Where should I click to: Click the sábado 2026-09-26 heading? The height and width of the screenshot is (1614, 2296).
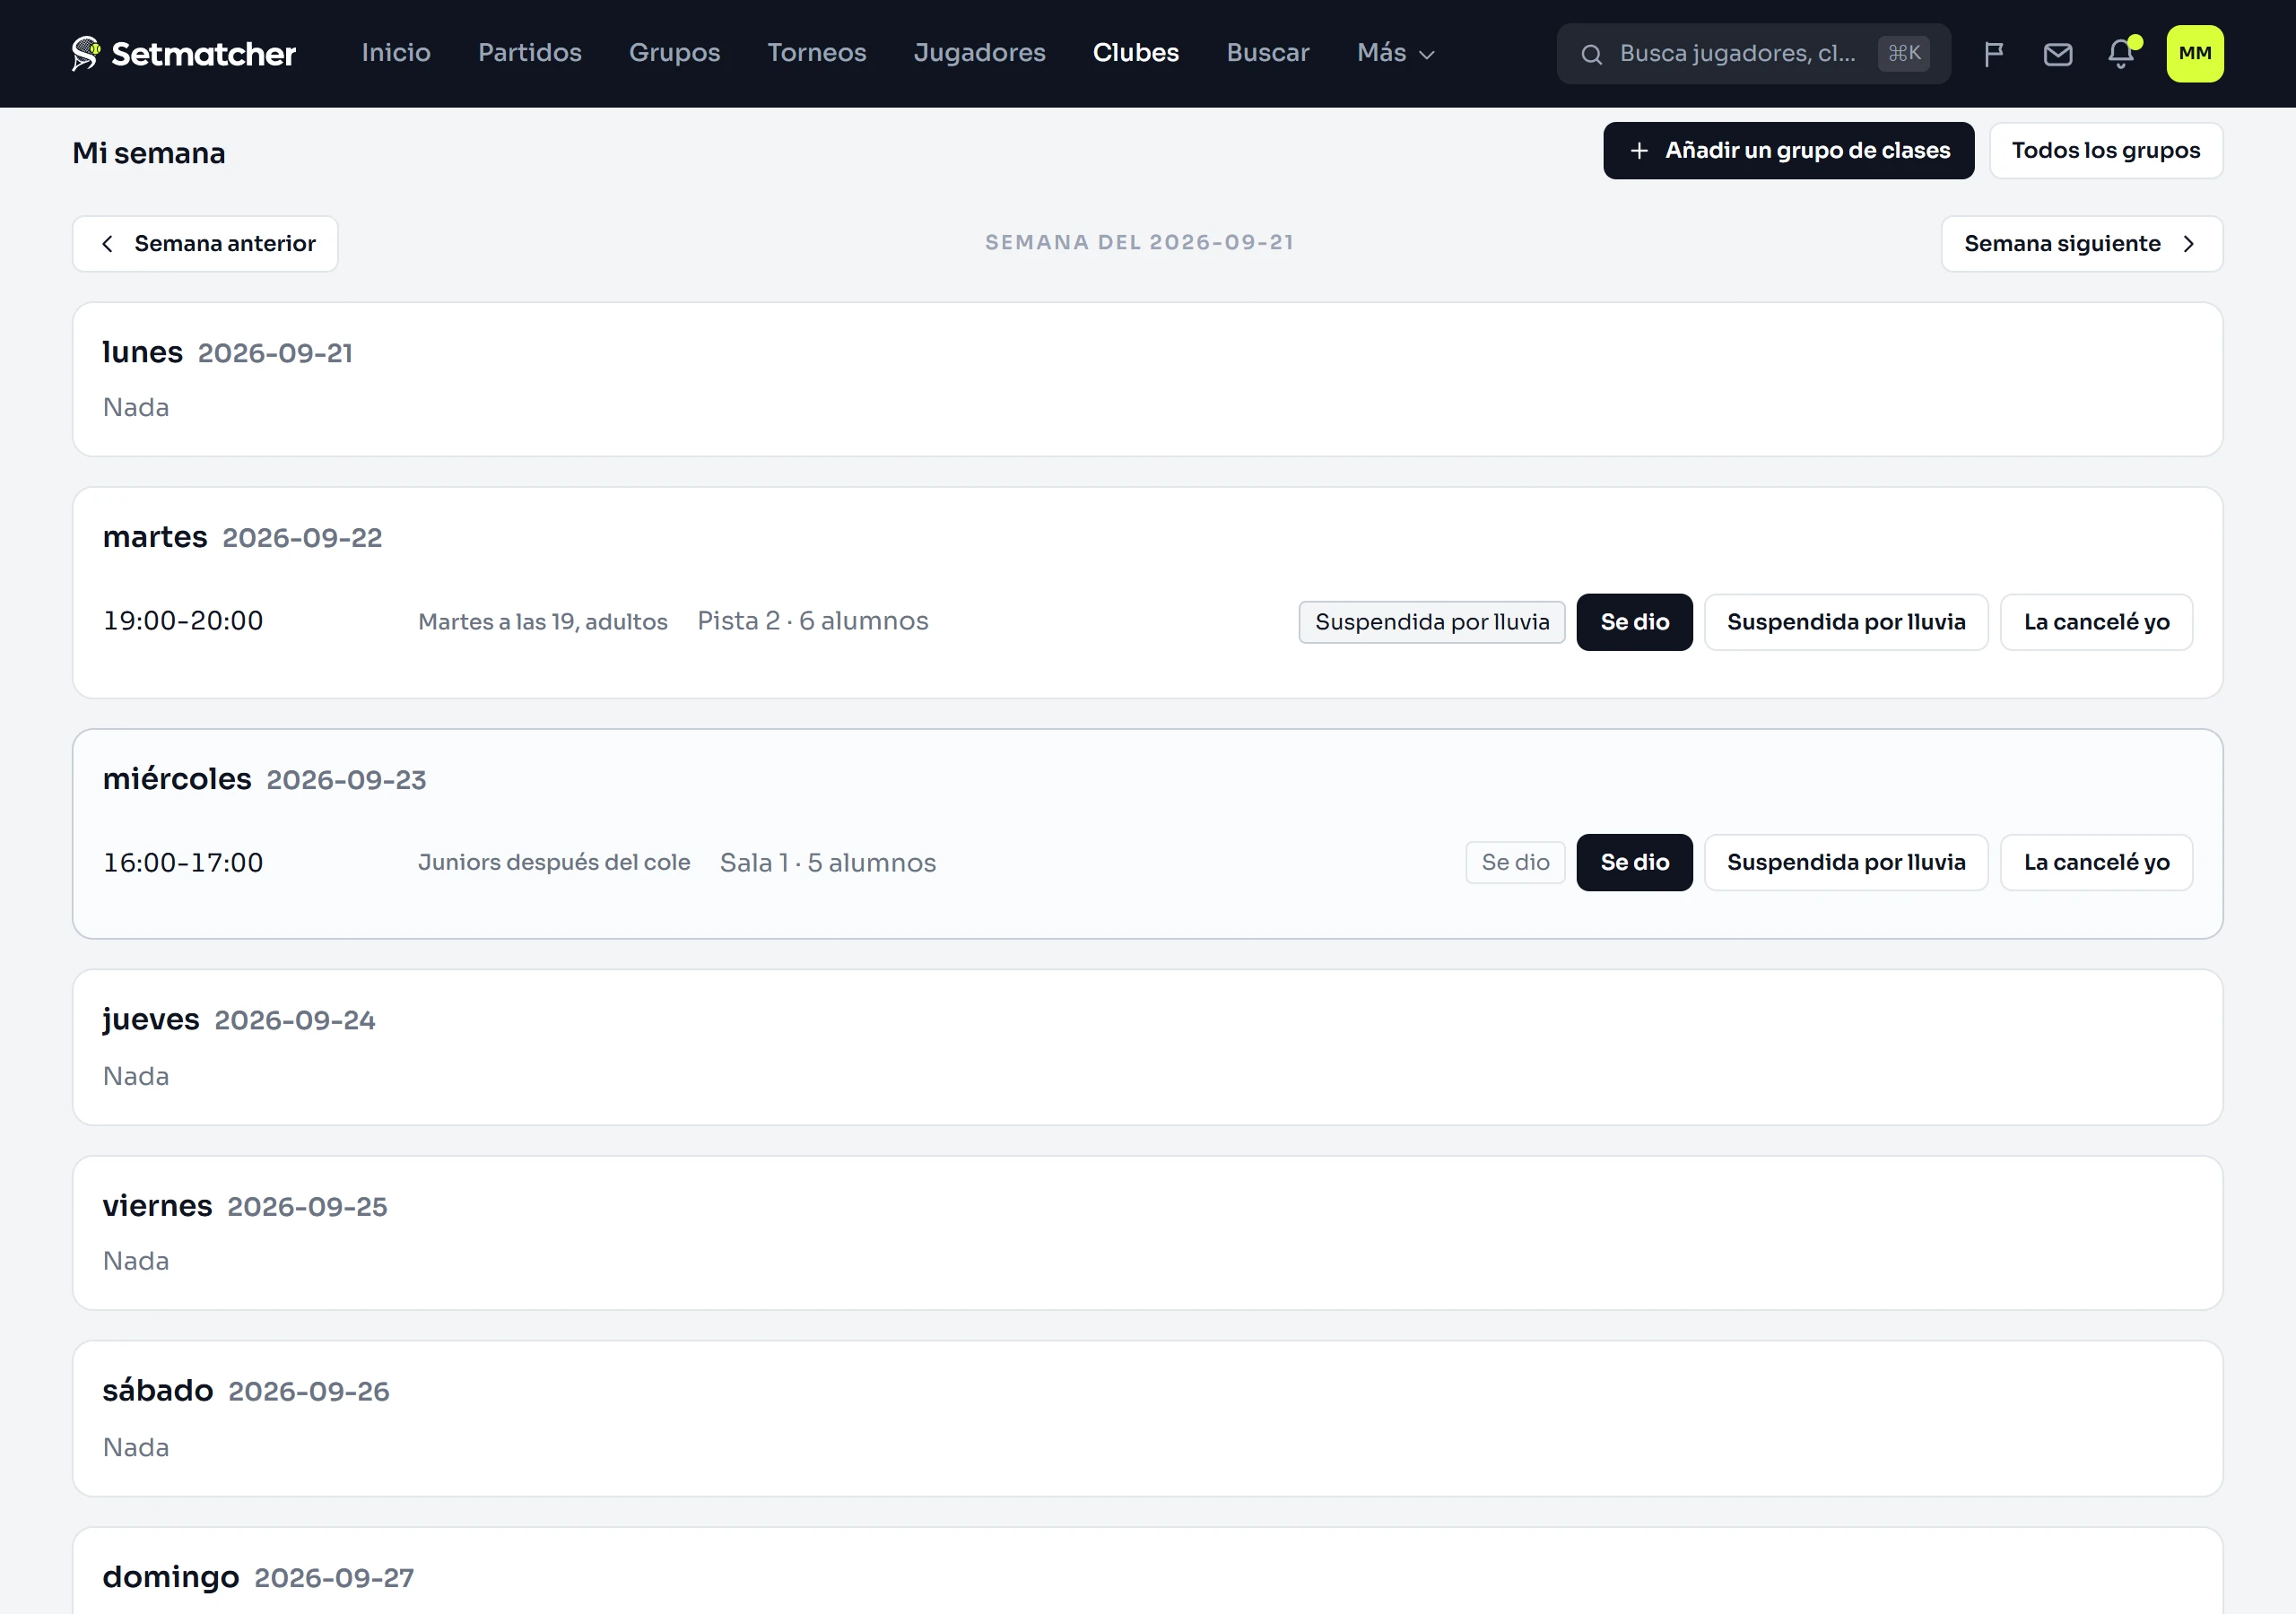(x=245, y=1391)
